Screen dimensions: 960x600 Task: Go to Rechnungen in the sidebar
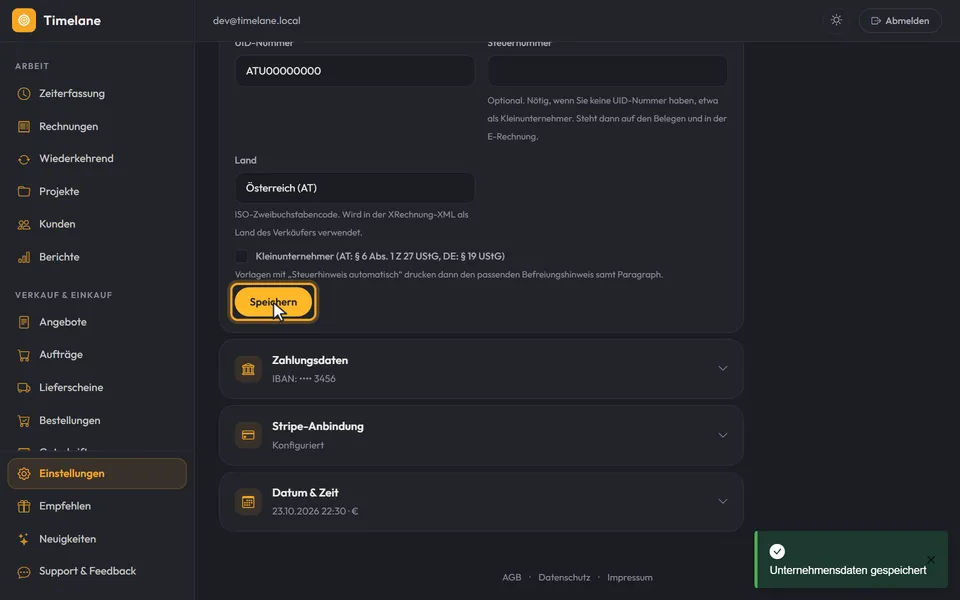point(97,127)
